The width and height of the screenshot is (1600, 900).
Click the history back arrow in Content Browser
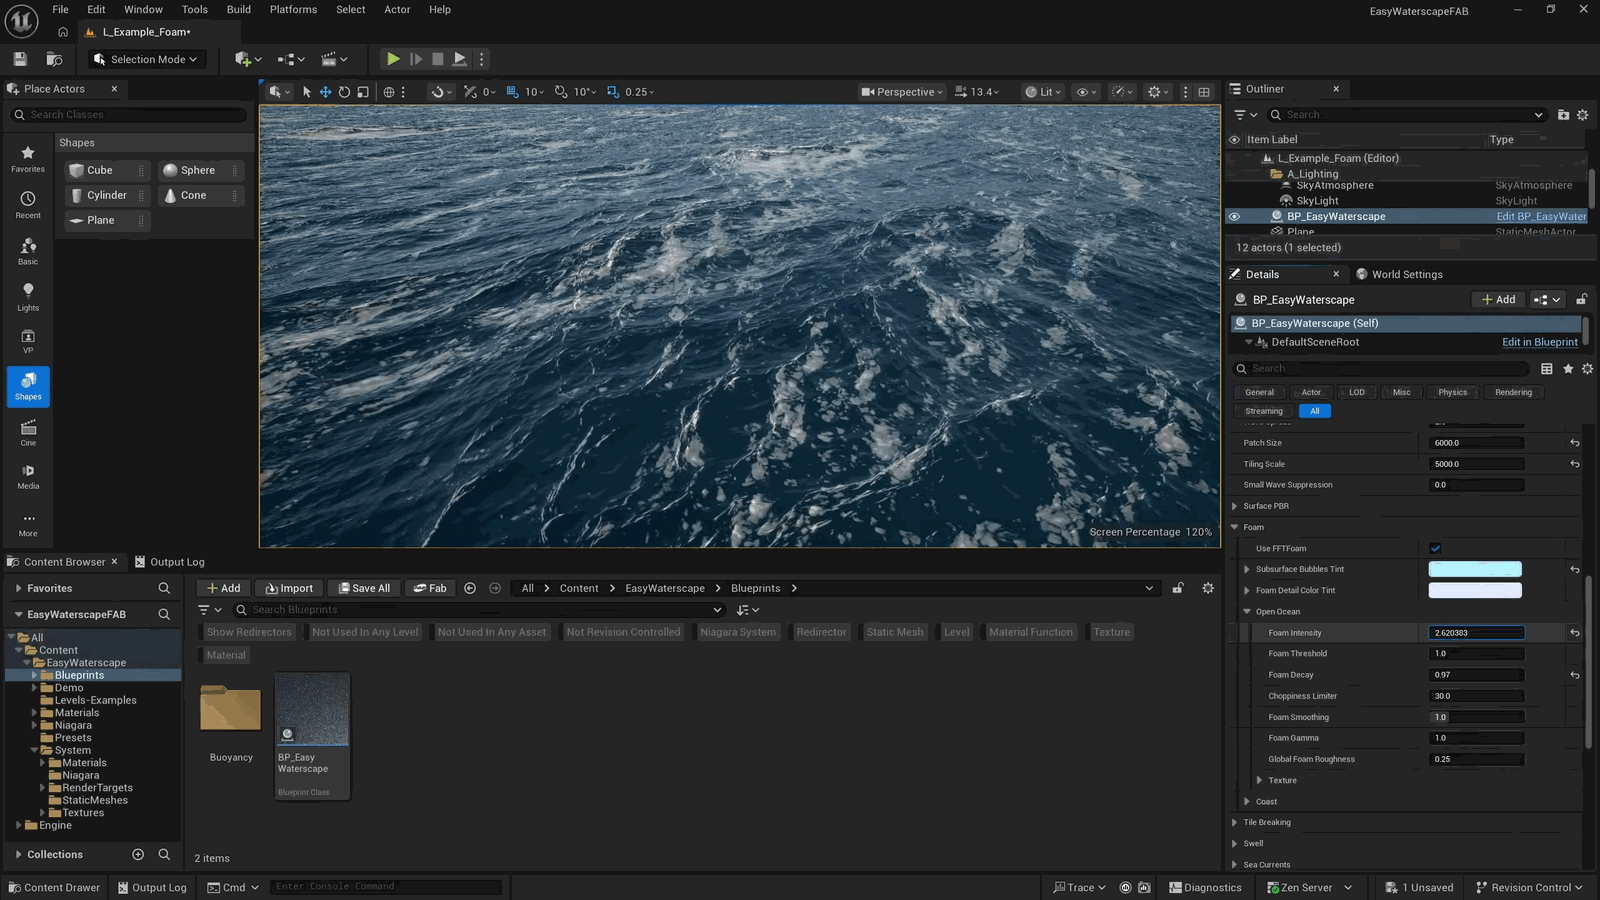(470, 588)
